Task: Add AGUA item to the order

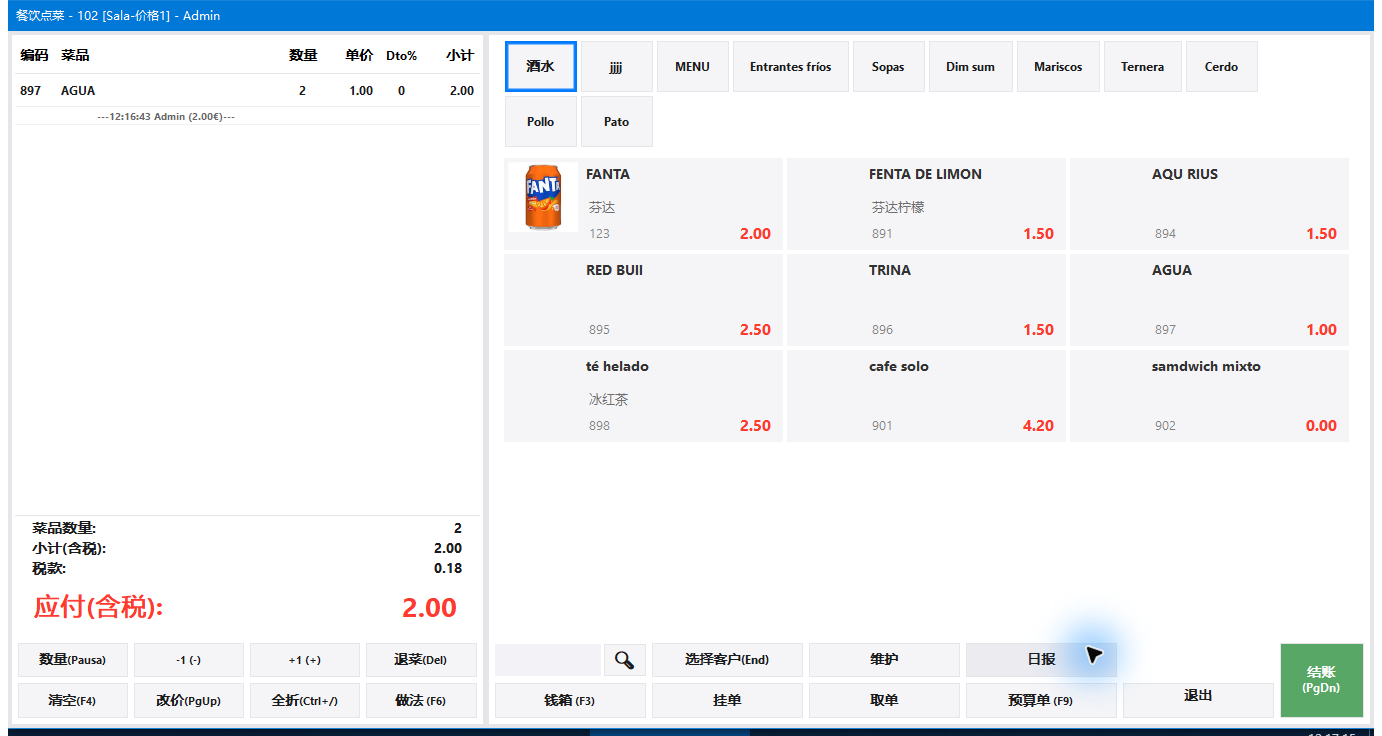Action: pyautogui.click(x=1209, y=300)
